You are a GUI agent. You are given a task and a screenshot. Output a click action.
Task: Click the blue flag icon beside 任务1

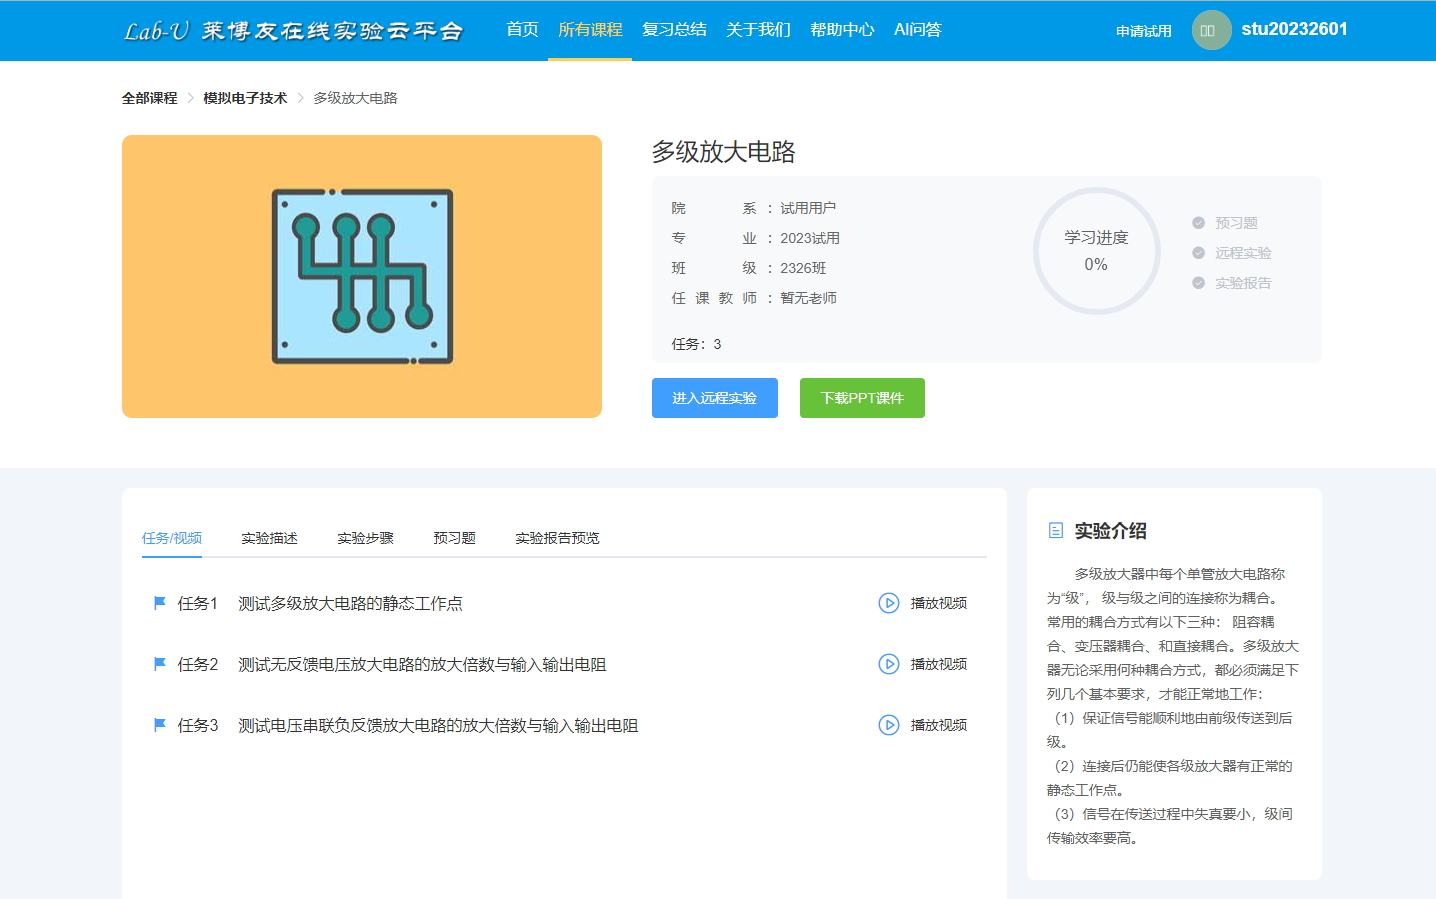pos(159,603)
